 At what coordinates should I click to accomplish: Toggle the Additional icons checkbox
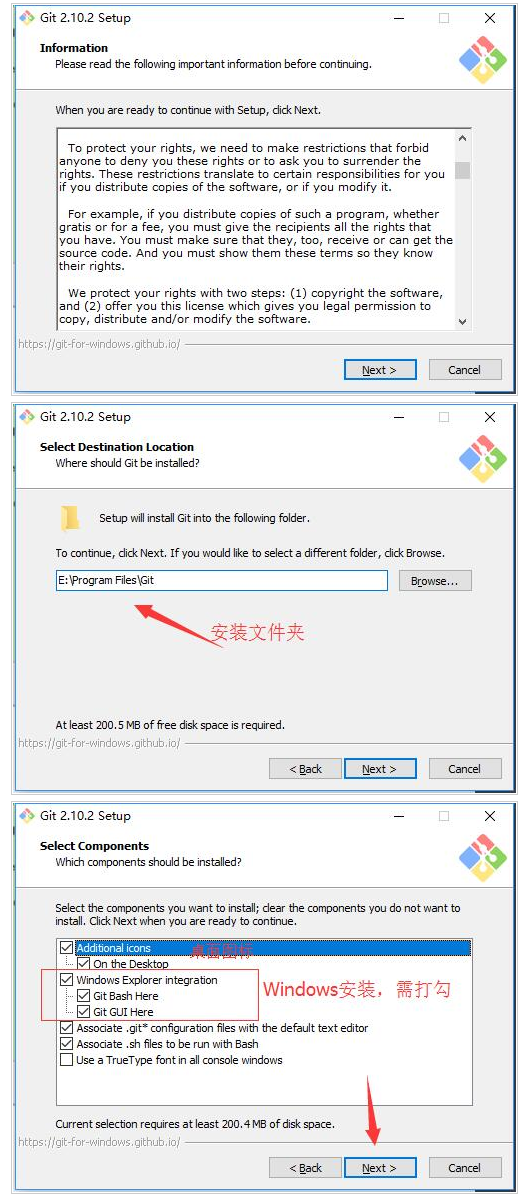pyautogui.click(x=67, y=948)
